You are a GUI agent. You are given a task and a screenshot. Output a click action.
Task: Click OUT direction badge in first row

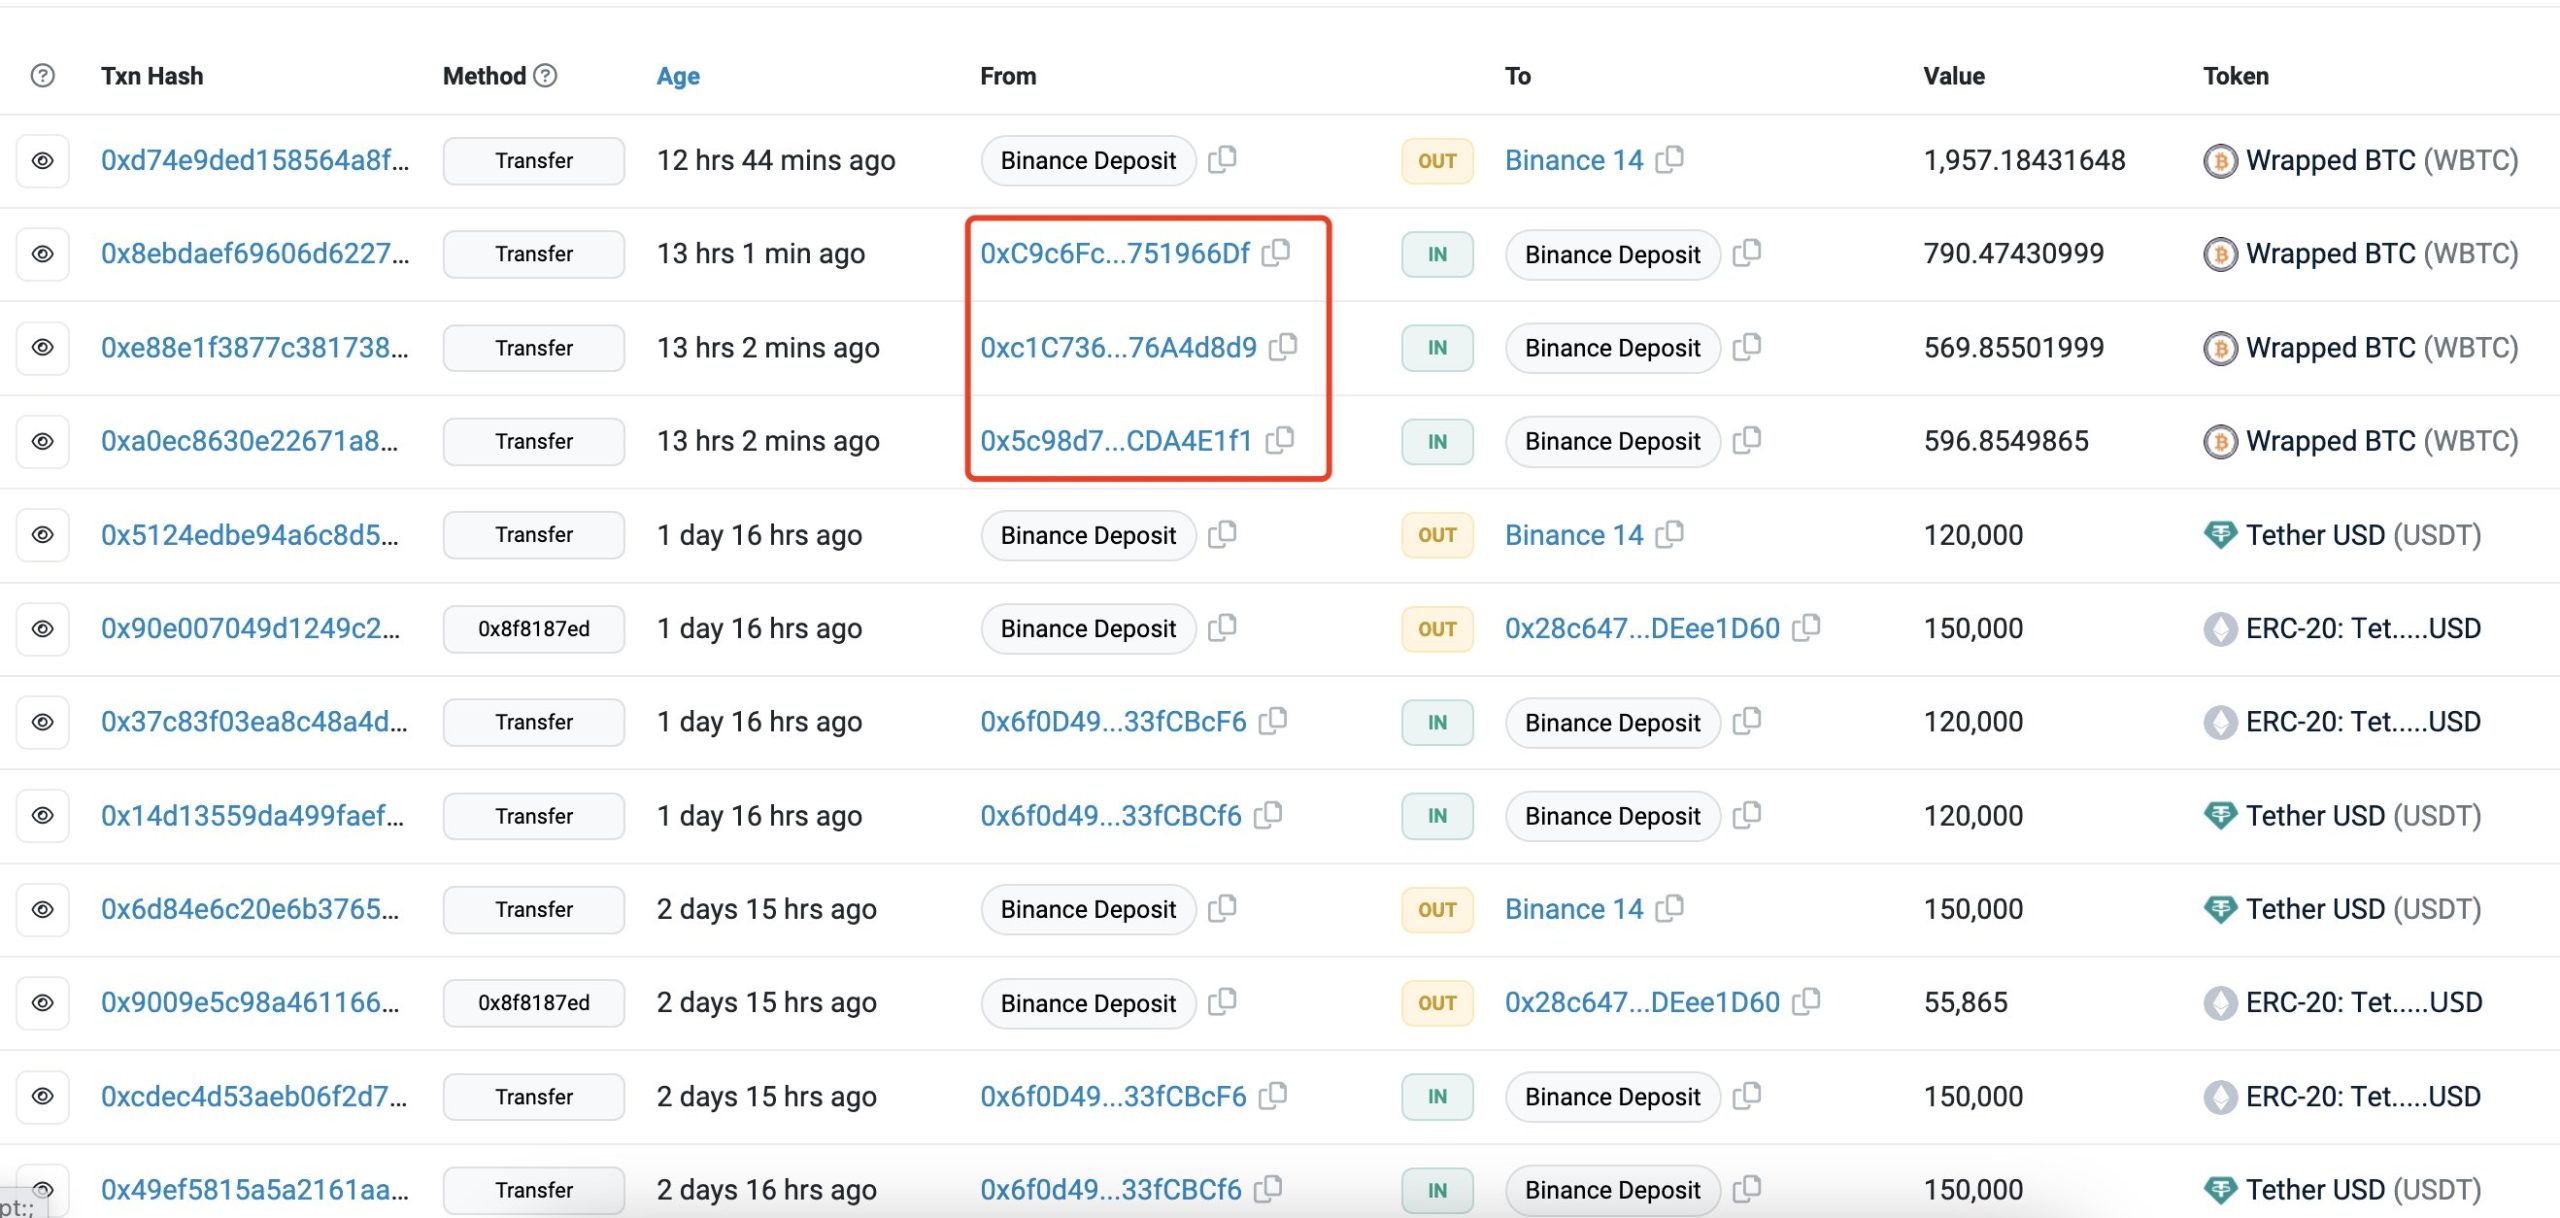tap(1436, 160)
